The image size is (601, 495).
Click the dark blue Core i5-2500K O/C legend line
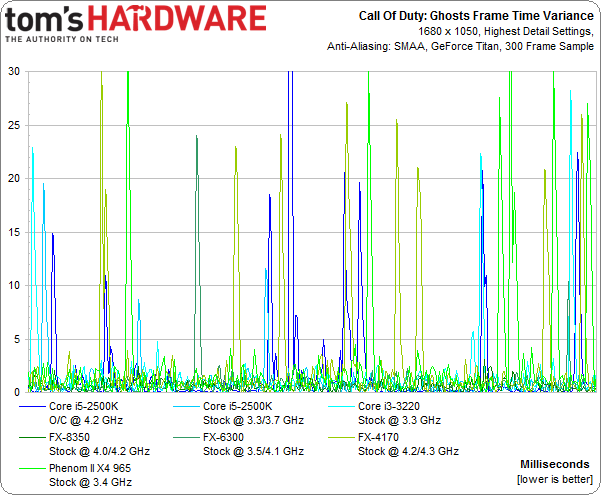32,406
